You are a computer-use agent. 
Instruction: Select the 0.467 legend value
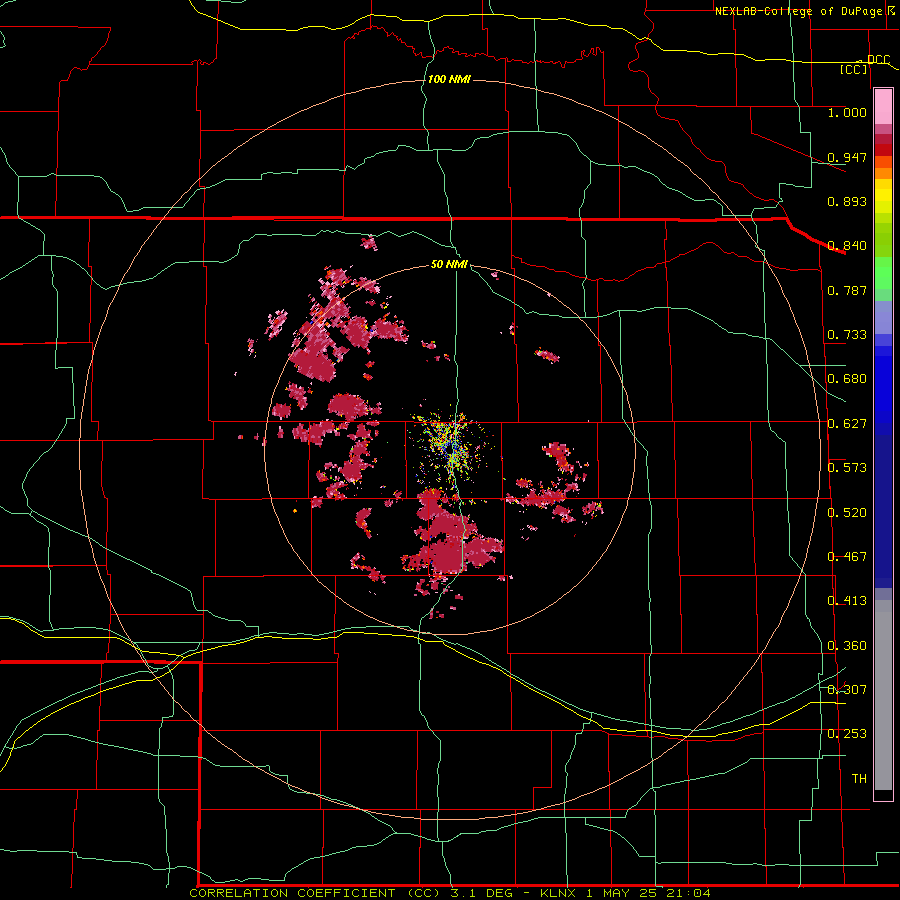tap(847, 557)
